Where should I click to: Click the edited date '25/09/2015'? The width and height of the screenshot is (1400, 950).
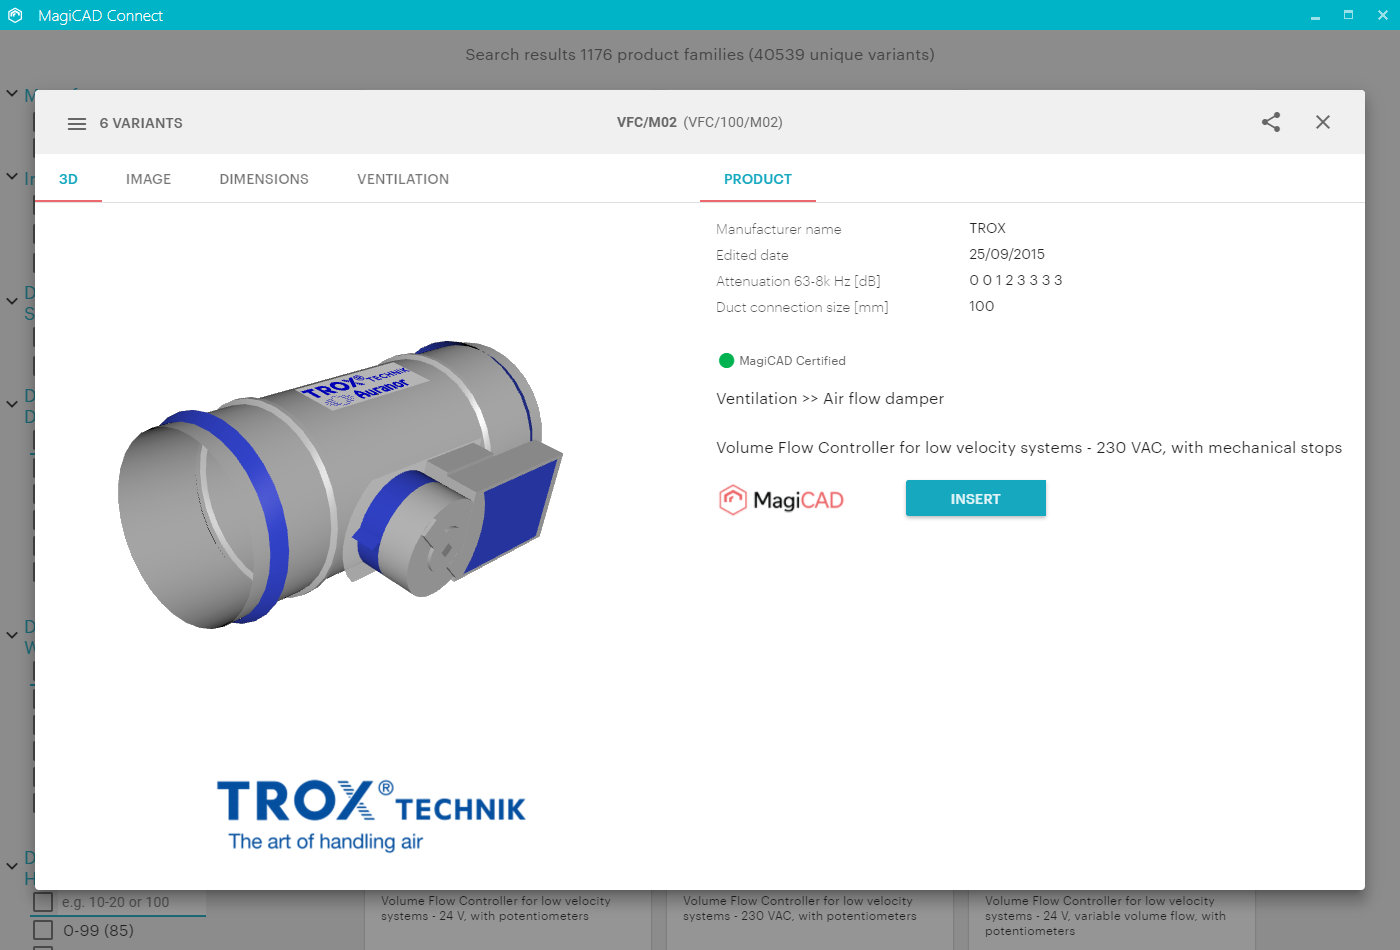click(x=1007, y=254)
